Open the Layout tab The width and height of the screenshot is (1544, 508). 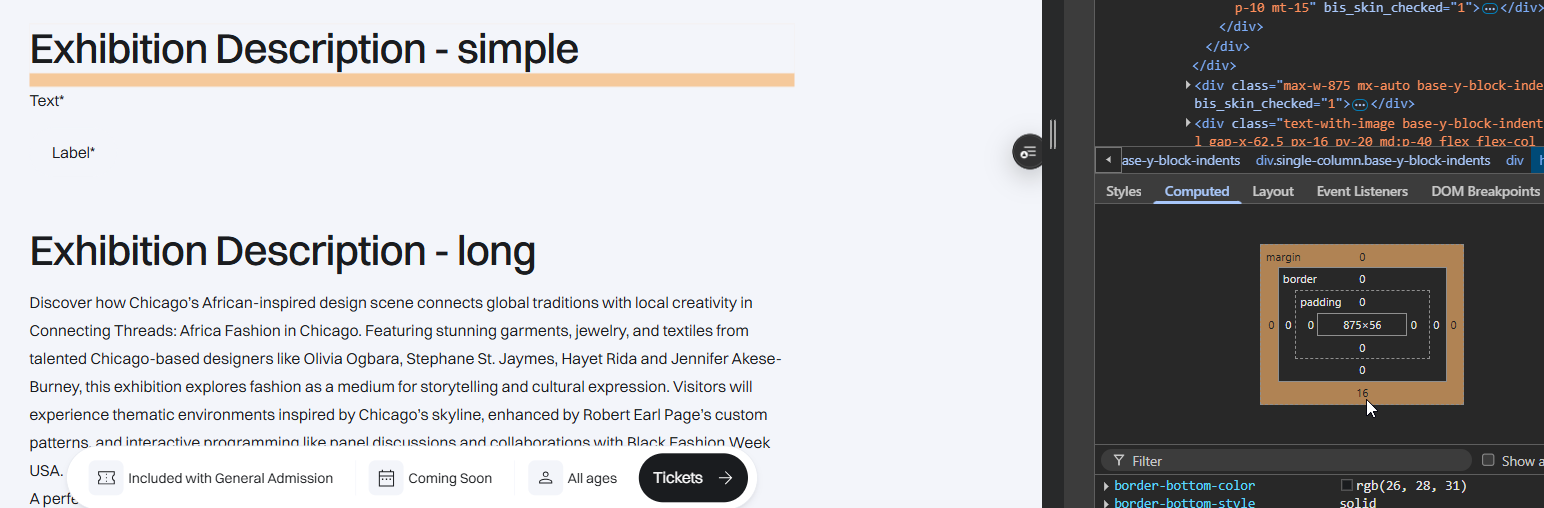point(1272,191)
